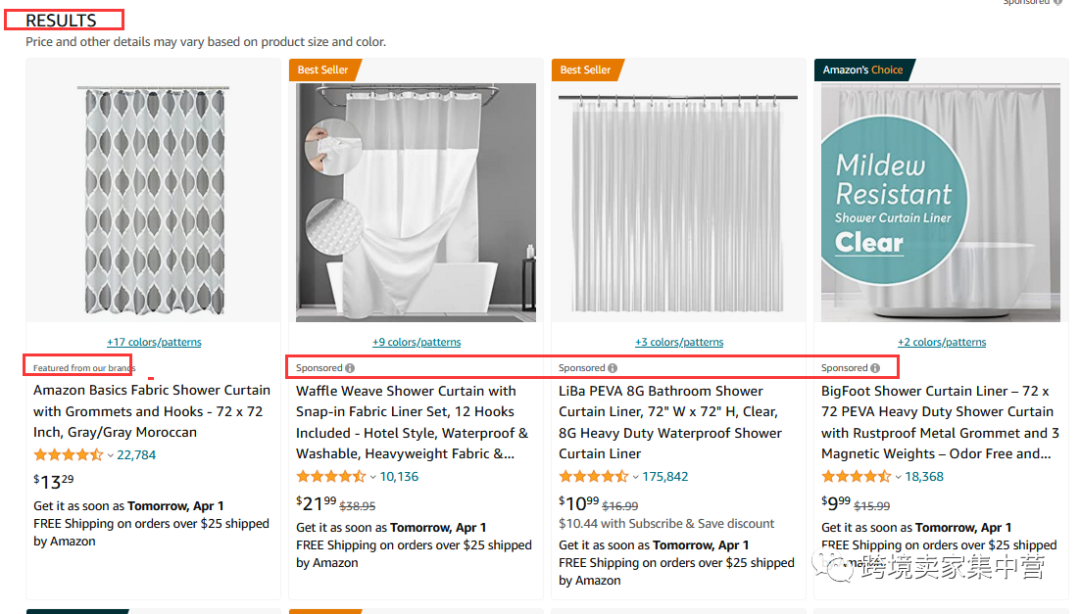Click star rating of BigFoot Shower Curtain Liner
Image resolution: width=1080 pixels, height=614 pixels.
(855, 477)
